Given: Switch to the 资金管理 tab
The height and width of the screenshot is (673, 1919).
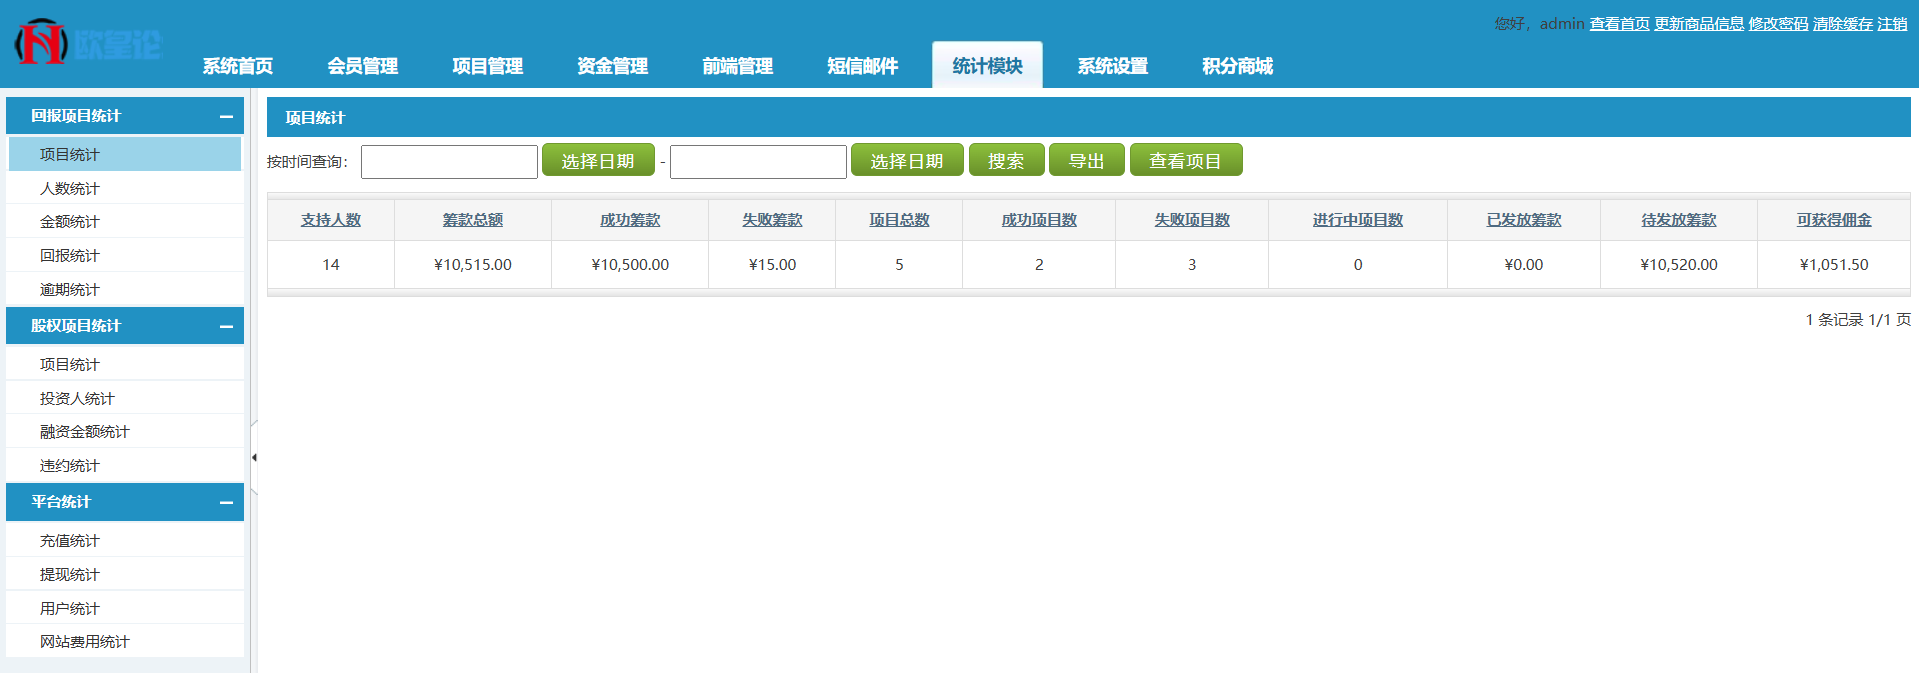Looking at the screenshot, I should [x=612, y=66].
